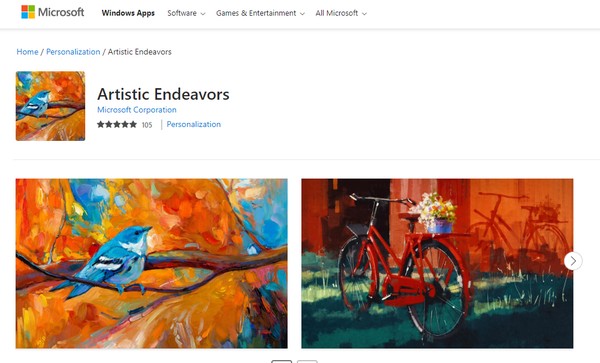Open Personalization in the breadcrumb

pyautogui.click(x=73, y=52)
